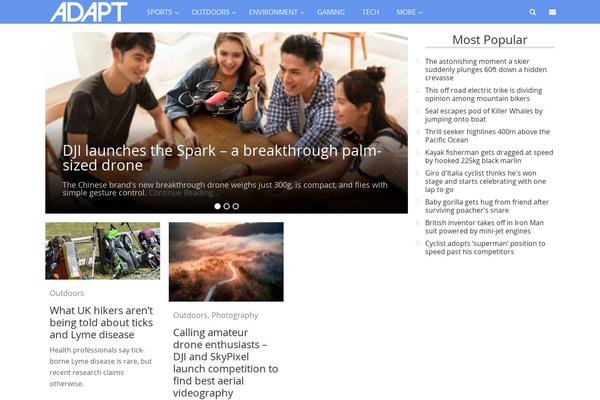The height and width of the screenshot is (400, 600).
Task: Click the envelope mail icon in header
Action: click(552, 12)
